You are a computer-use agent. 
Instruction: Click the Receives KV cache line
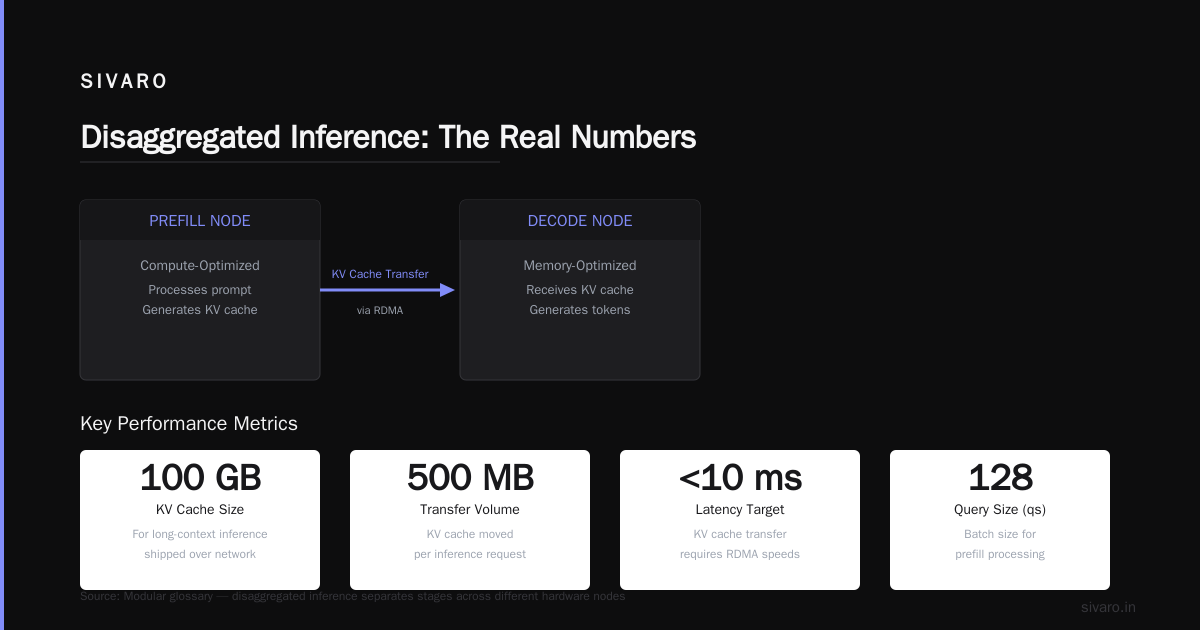click(x=580, y=290)
